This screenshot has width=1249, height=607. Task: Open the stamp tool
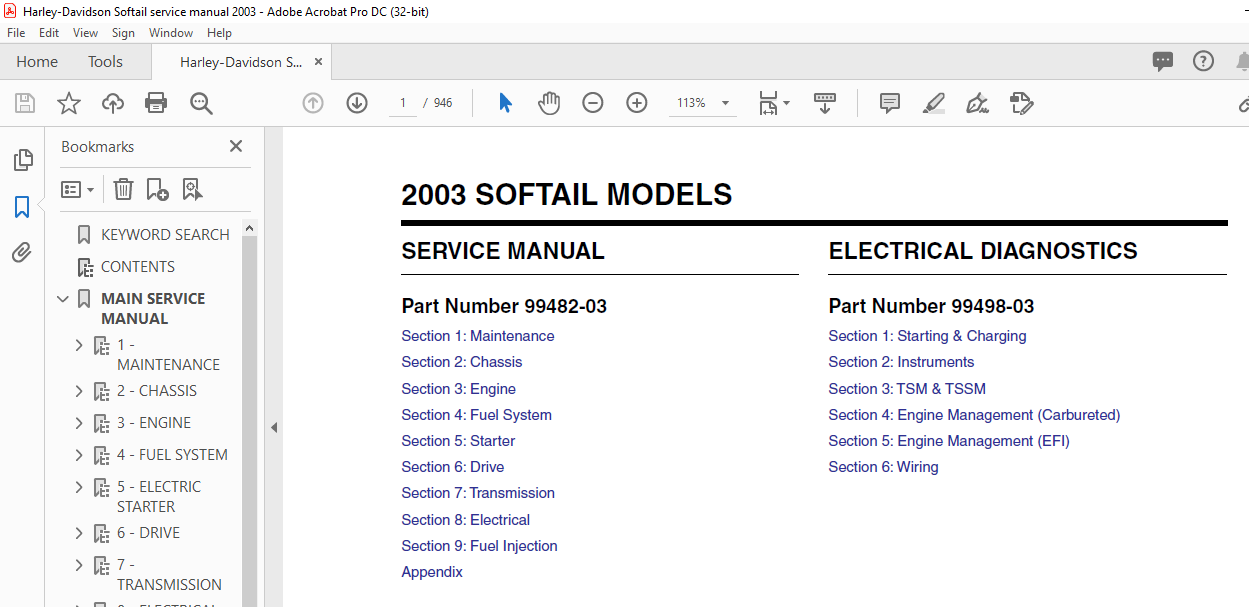tap(1021, 103)
